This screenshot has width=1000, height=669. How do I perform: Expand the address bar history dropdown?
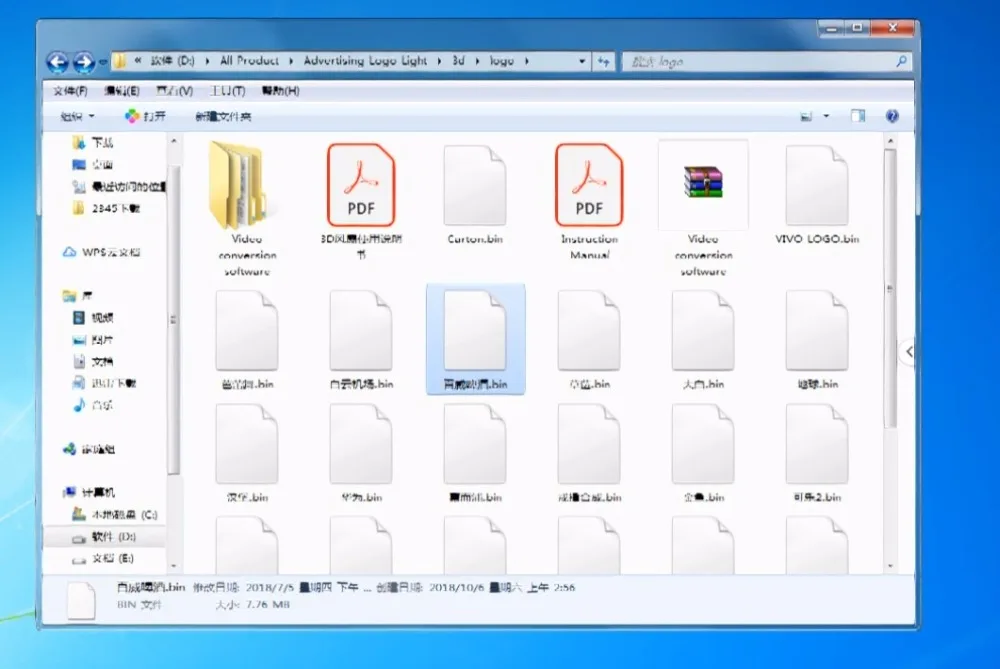(582, 61)
